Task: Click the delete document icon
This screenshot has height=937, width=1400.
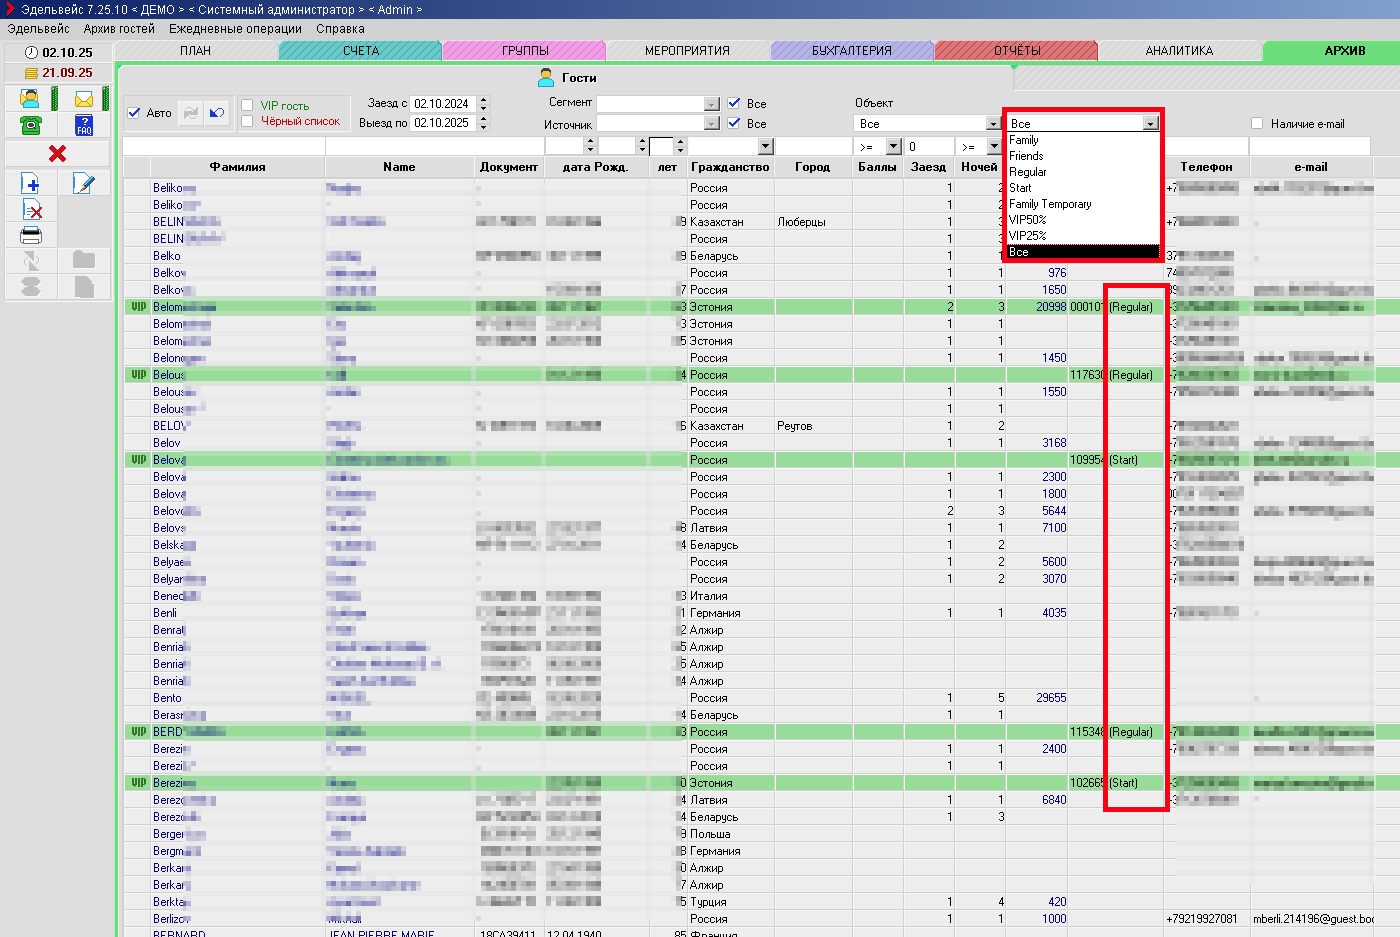Action: tap(31, 209)
